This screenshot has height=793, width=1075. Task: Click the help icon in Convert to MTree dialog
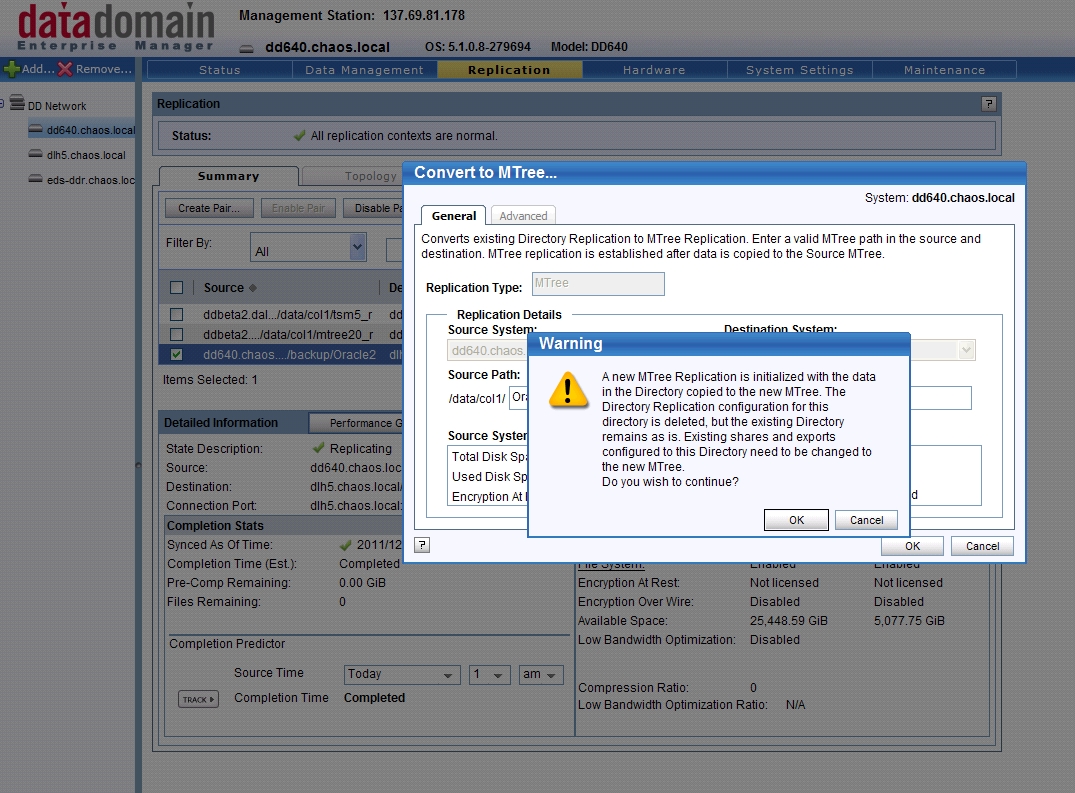tap(422, 544)
